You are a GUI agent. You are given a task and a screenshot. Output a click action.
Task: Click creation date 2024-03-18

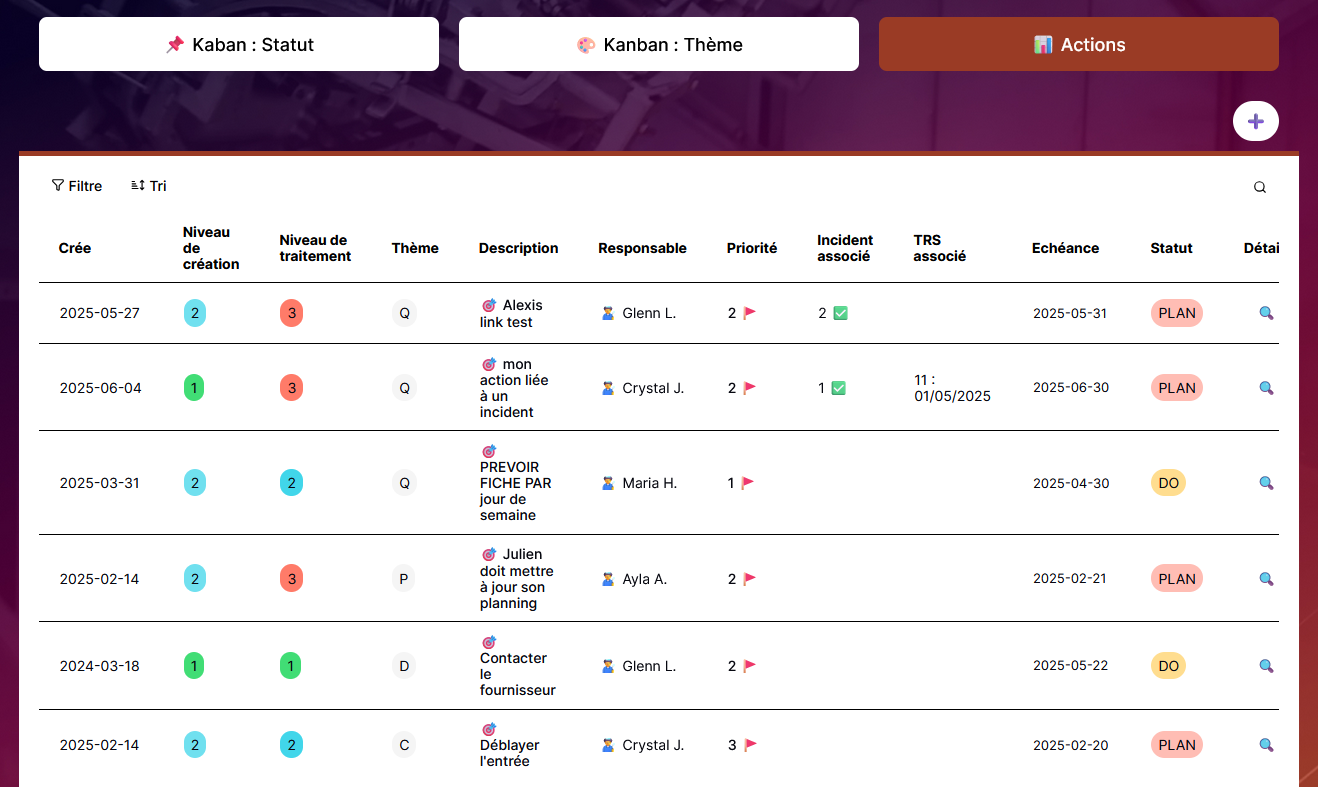pyautogui.click(x=99, y=666)
